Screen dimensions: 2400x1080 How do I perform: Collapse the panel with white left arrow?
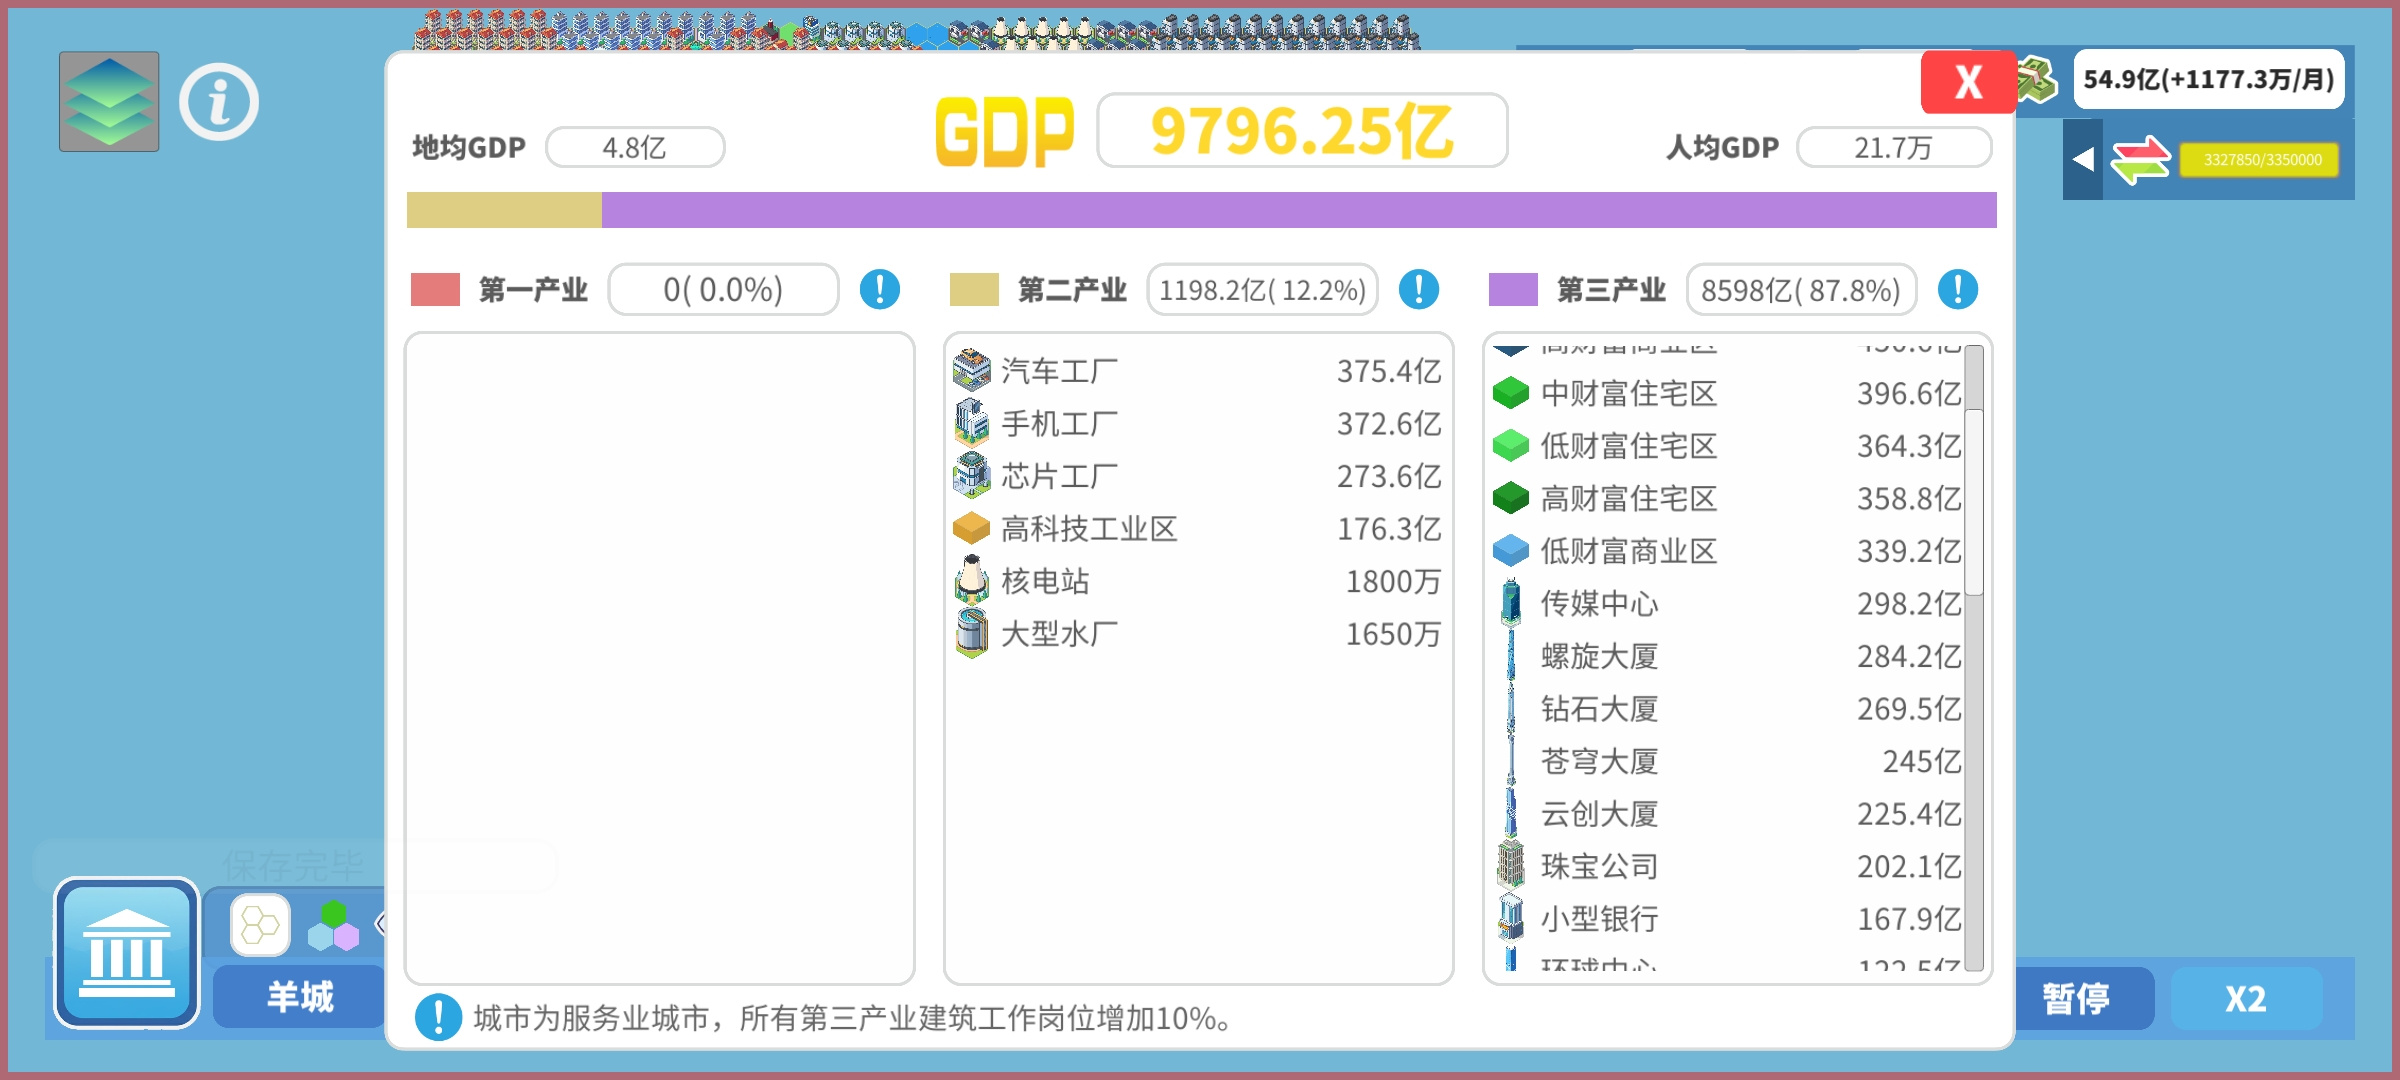point(2083,160)
